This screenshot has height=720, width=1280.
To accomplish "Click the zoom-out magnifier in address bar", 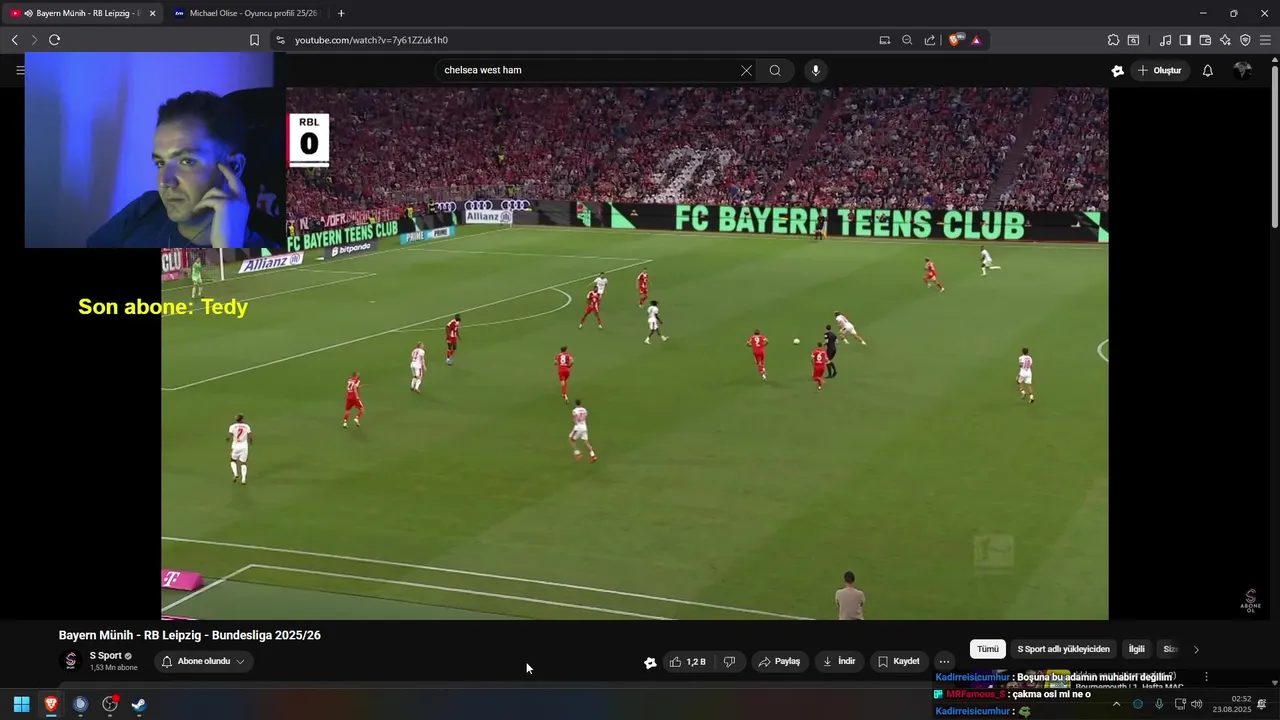I will (x=907, y=40).
